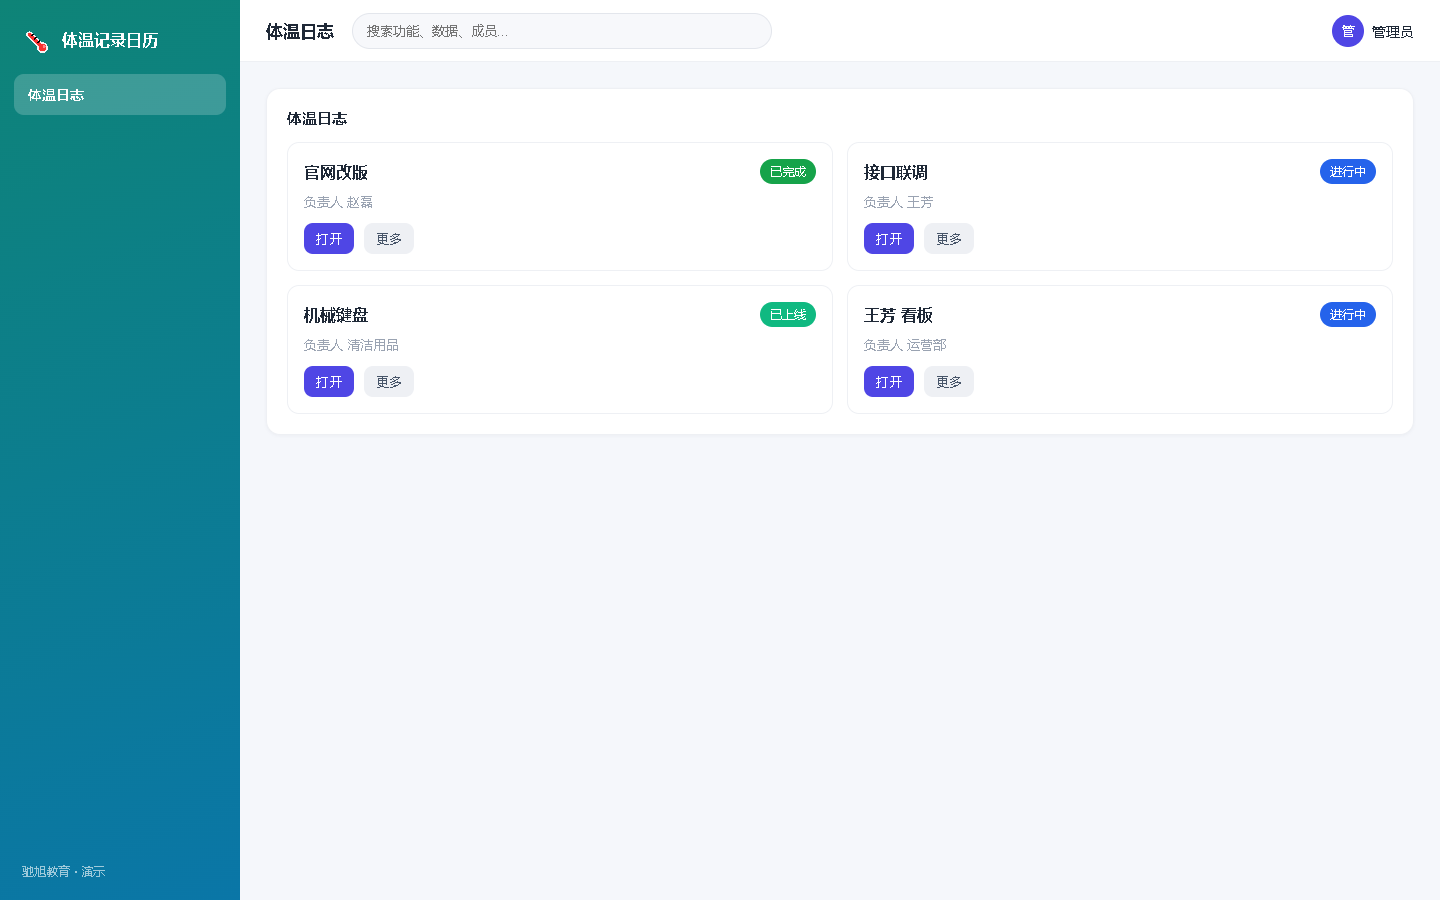Click the 已上线 status badge

[x=788, y=315]
